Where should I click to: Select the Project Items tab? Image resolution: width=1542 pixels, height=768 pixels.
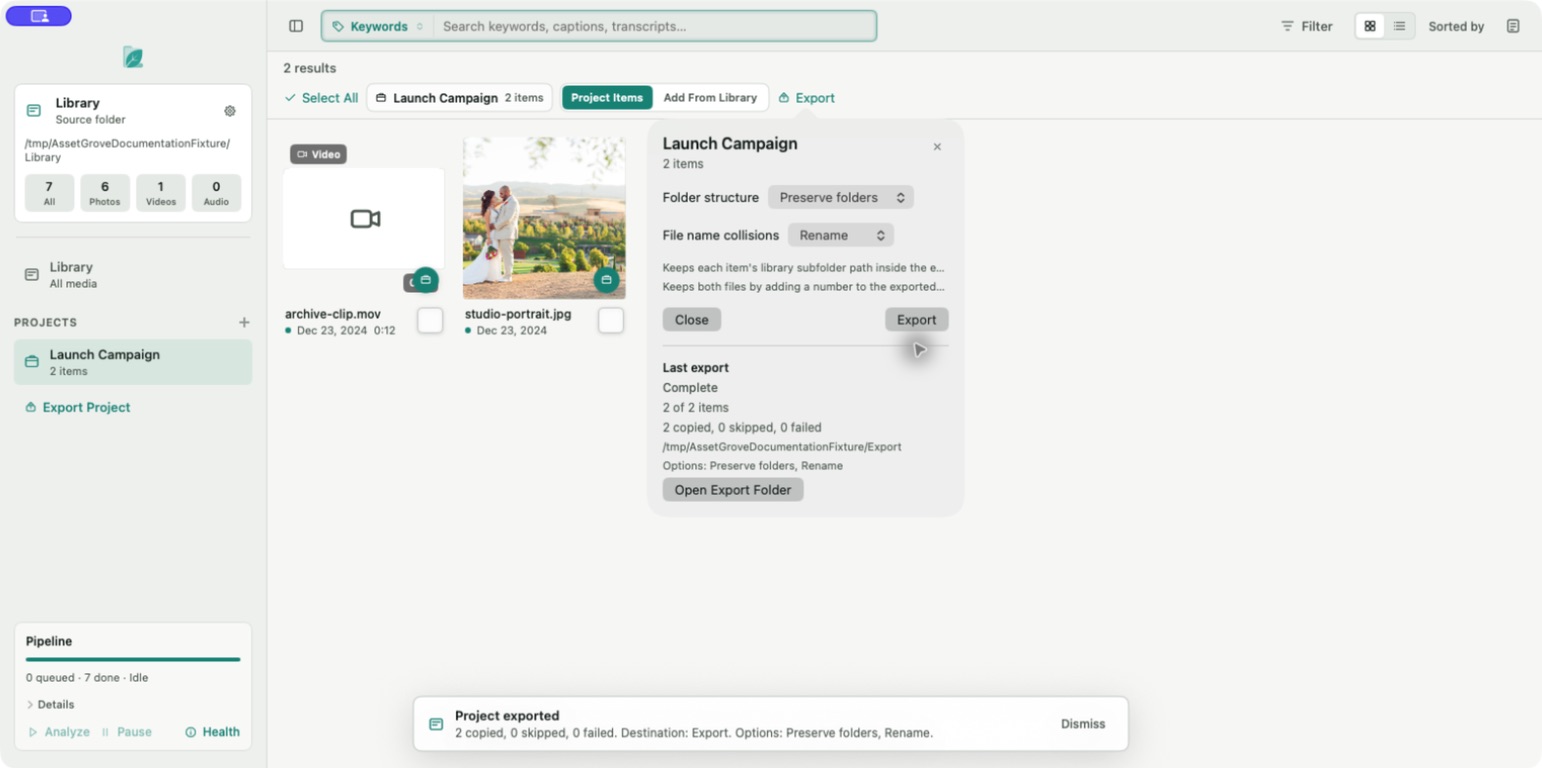pos(607,98)
